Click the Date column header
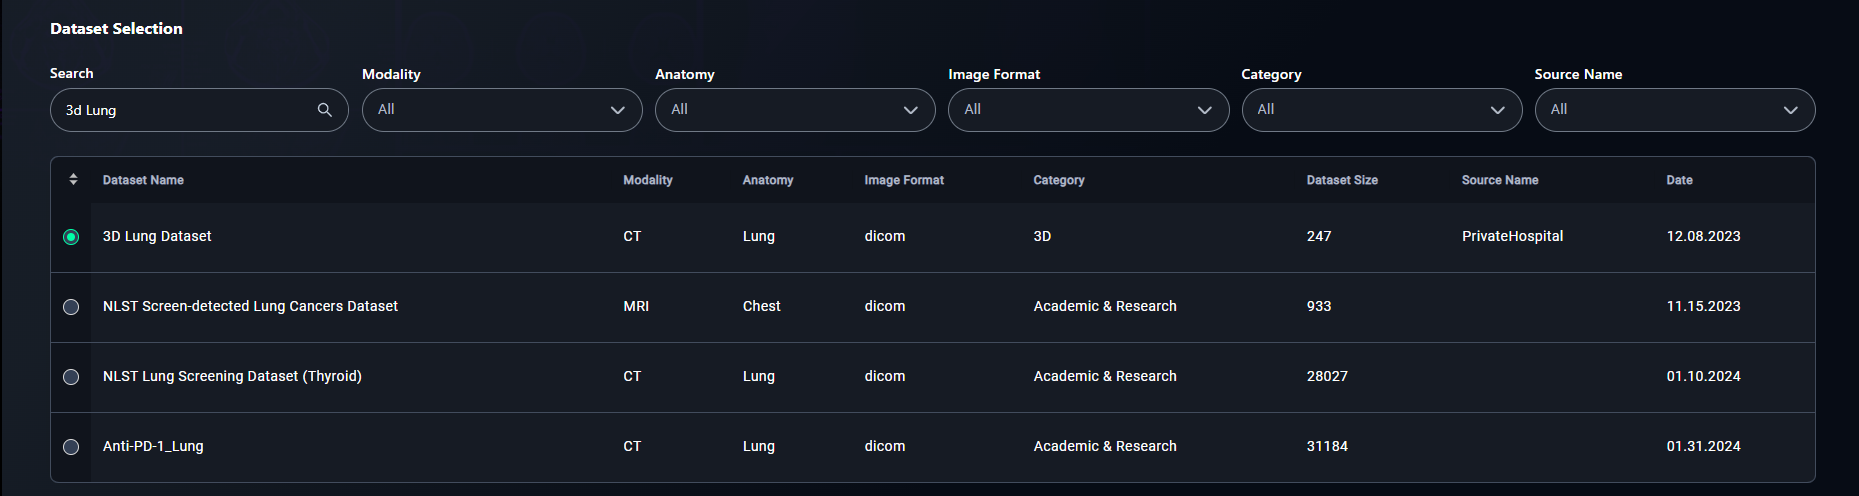The width and height of the screenshot is (1859, 496). 1679,180
